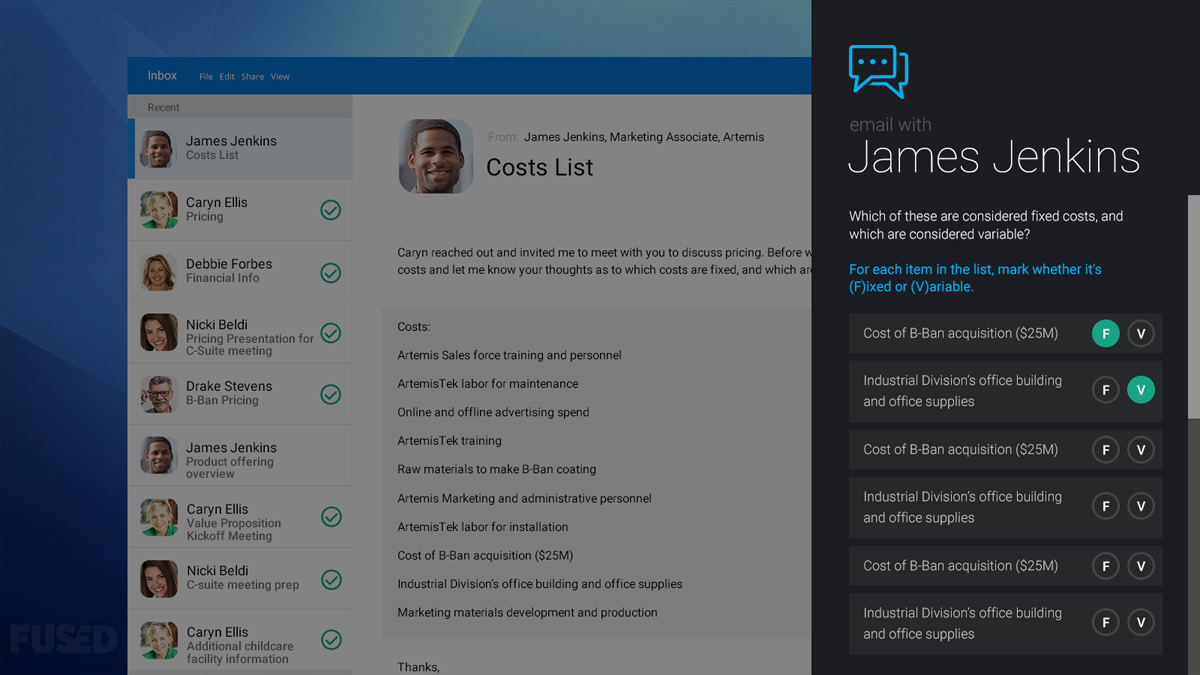Open James Jenkins Costs List email

240,149
